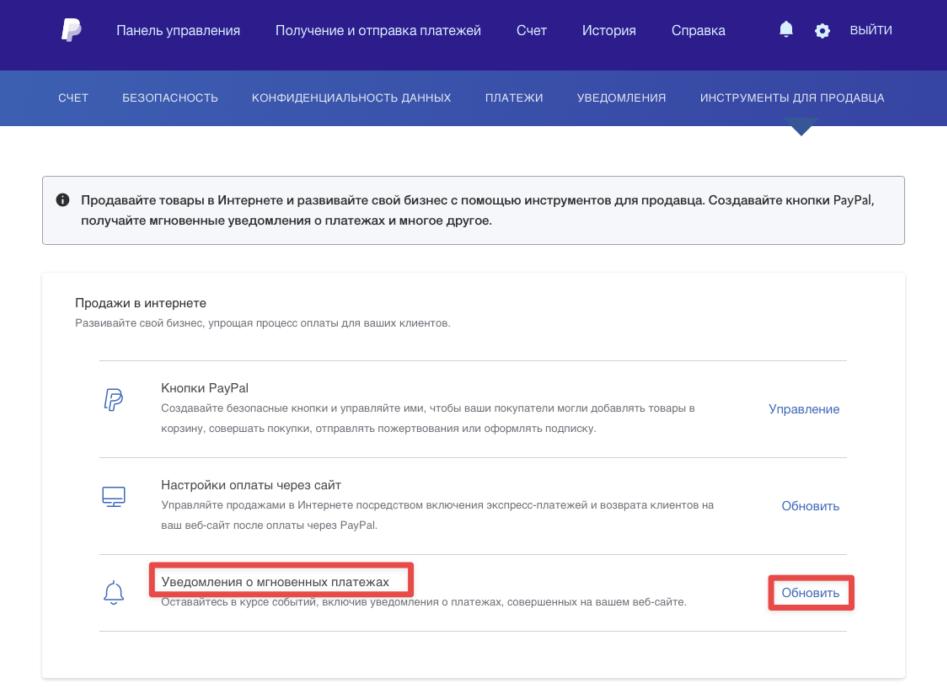Click bell icon for instant payment notifications

(114, 593)
